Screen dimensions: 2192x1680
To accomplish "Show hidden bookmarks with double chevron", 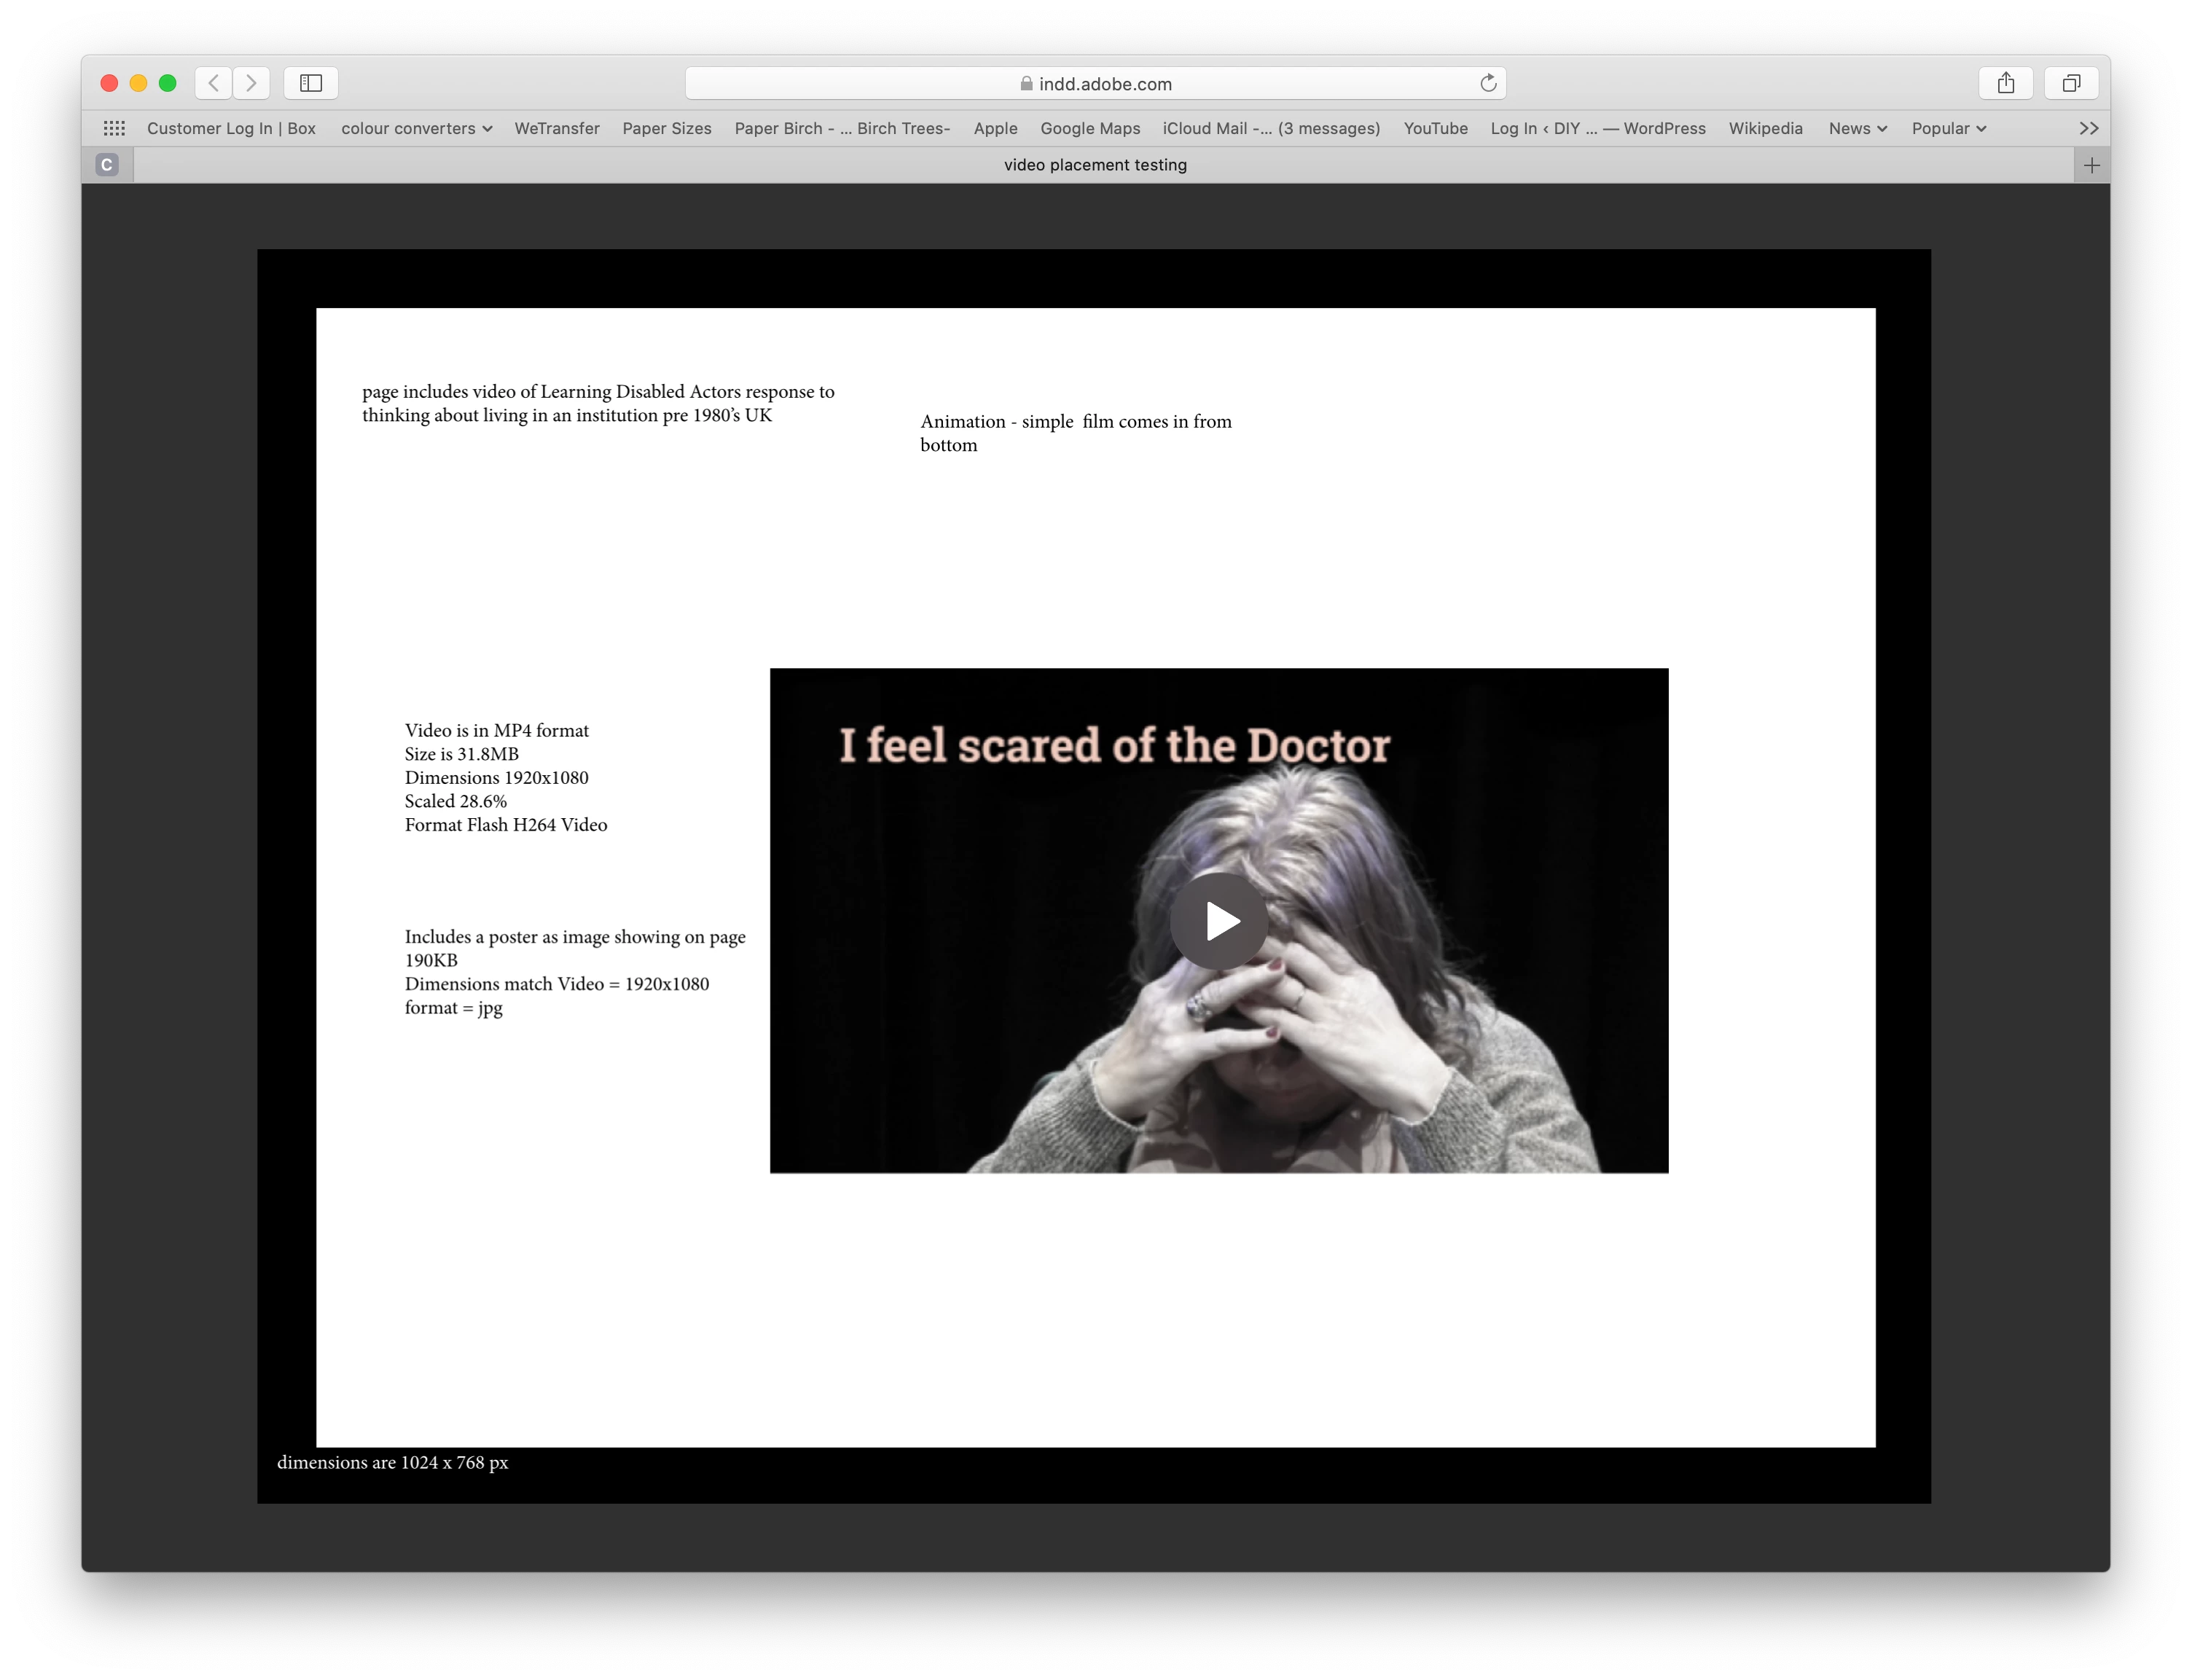I will coord(2088,128).
